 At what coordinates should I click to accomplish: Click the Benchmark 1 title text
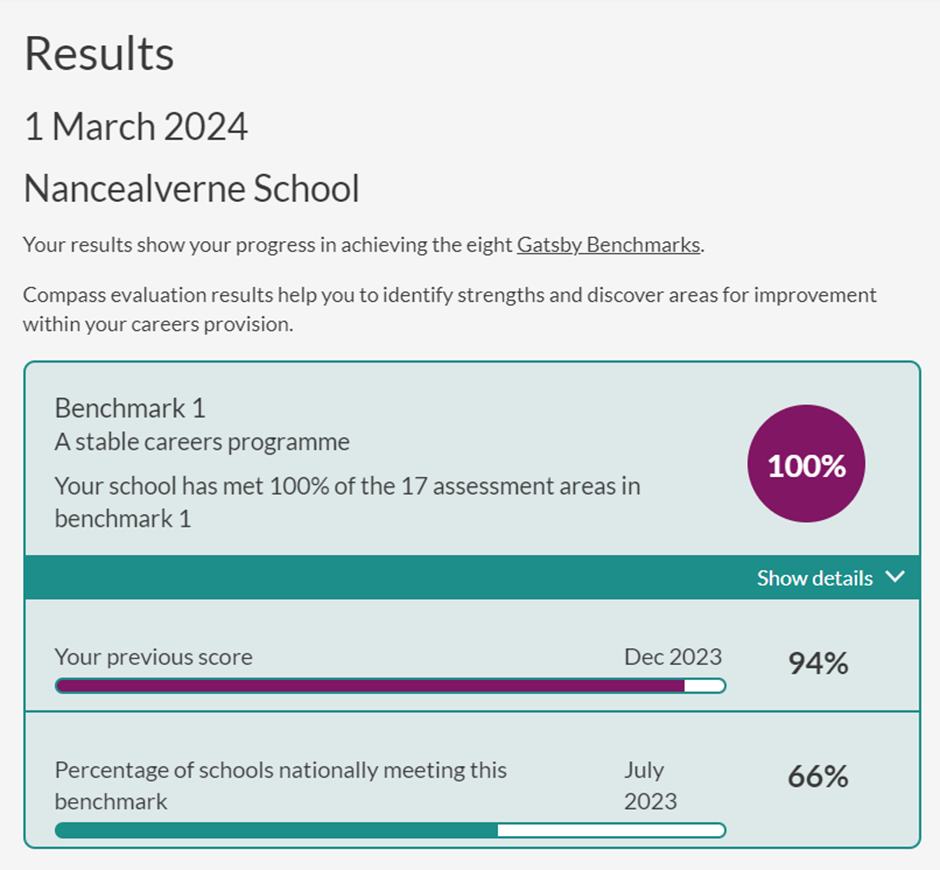pos(130,408)
